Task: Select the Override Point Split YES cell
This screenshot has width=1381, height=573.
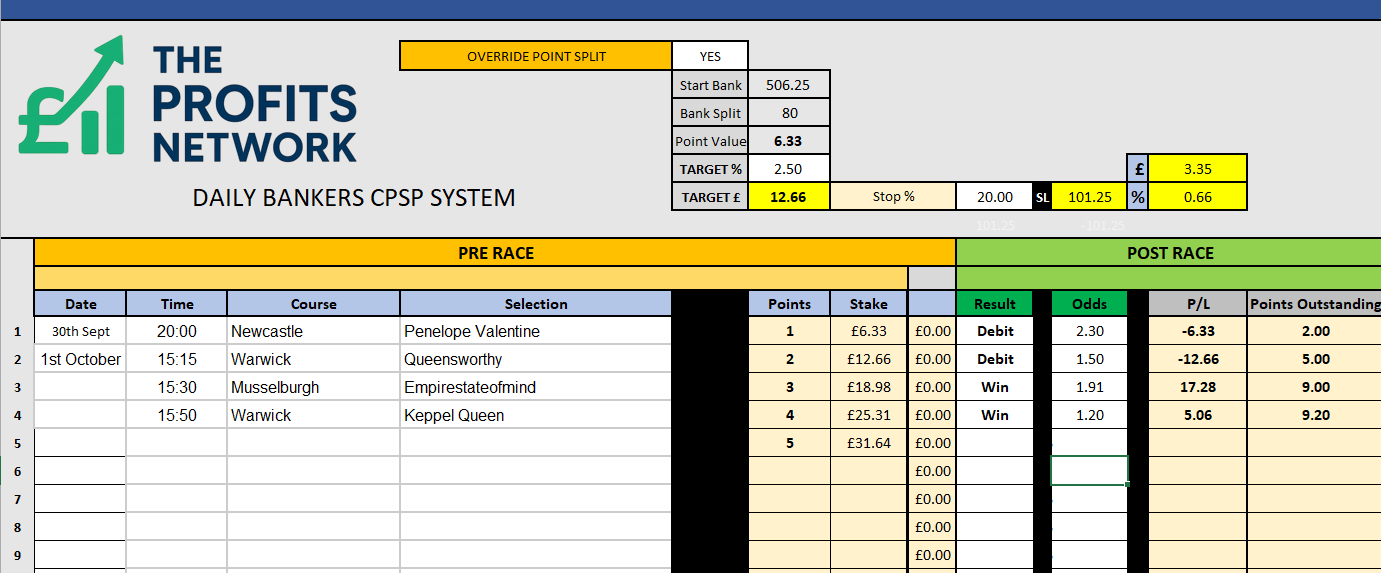Action: pyautogui.click(x=709, y=56)
